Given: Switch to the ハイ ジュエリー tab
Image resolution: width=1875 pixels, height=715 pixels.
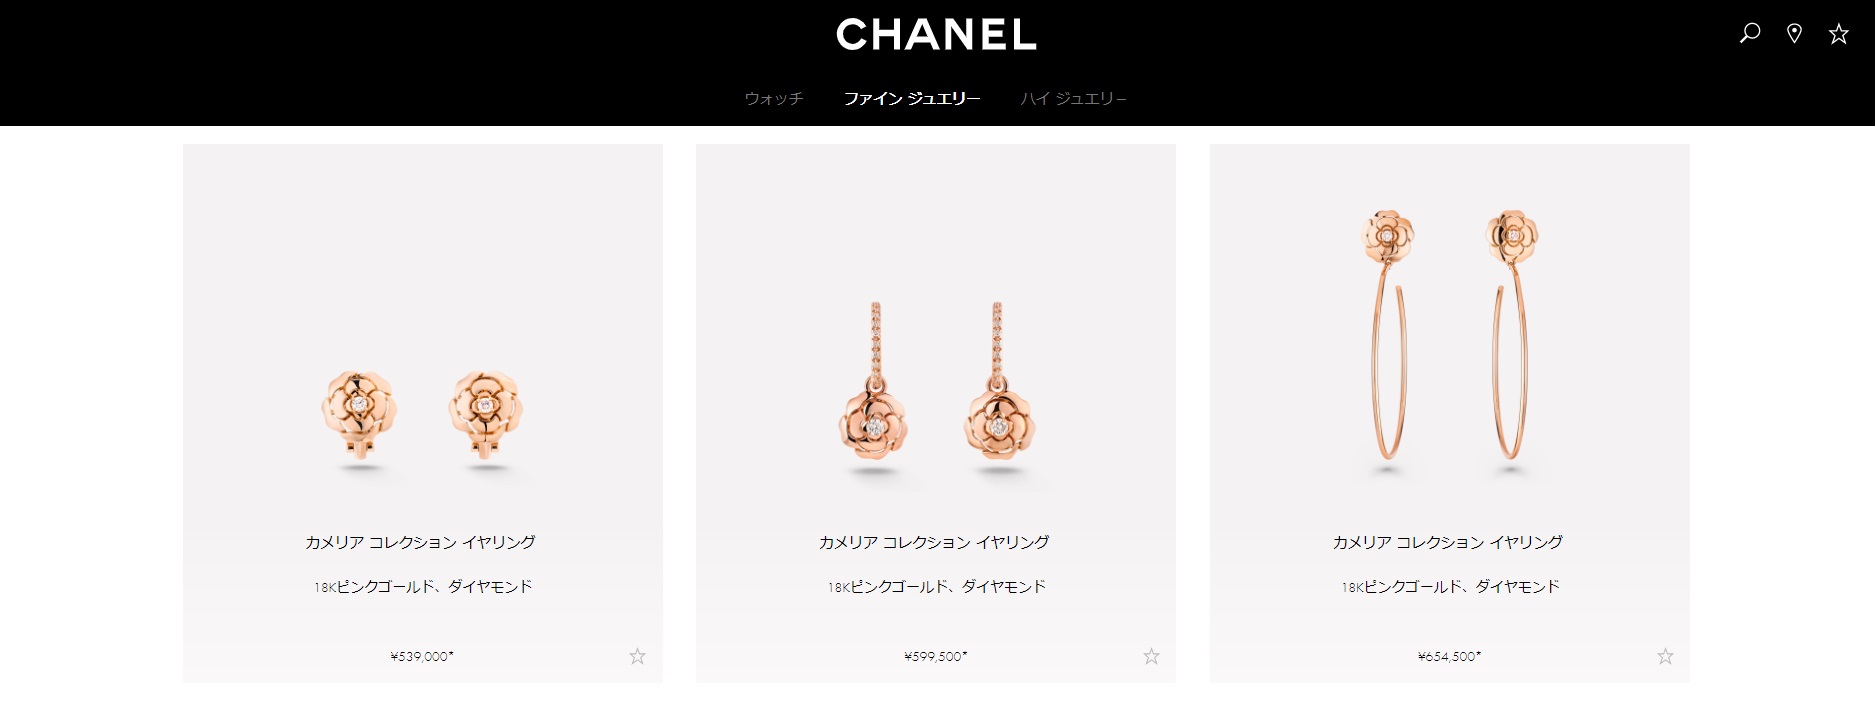Looking at the screenshot, I should (x=1073, y=98).
